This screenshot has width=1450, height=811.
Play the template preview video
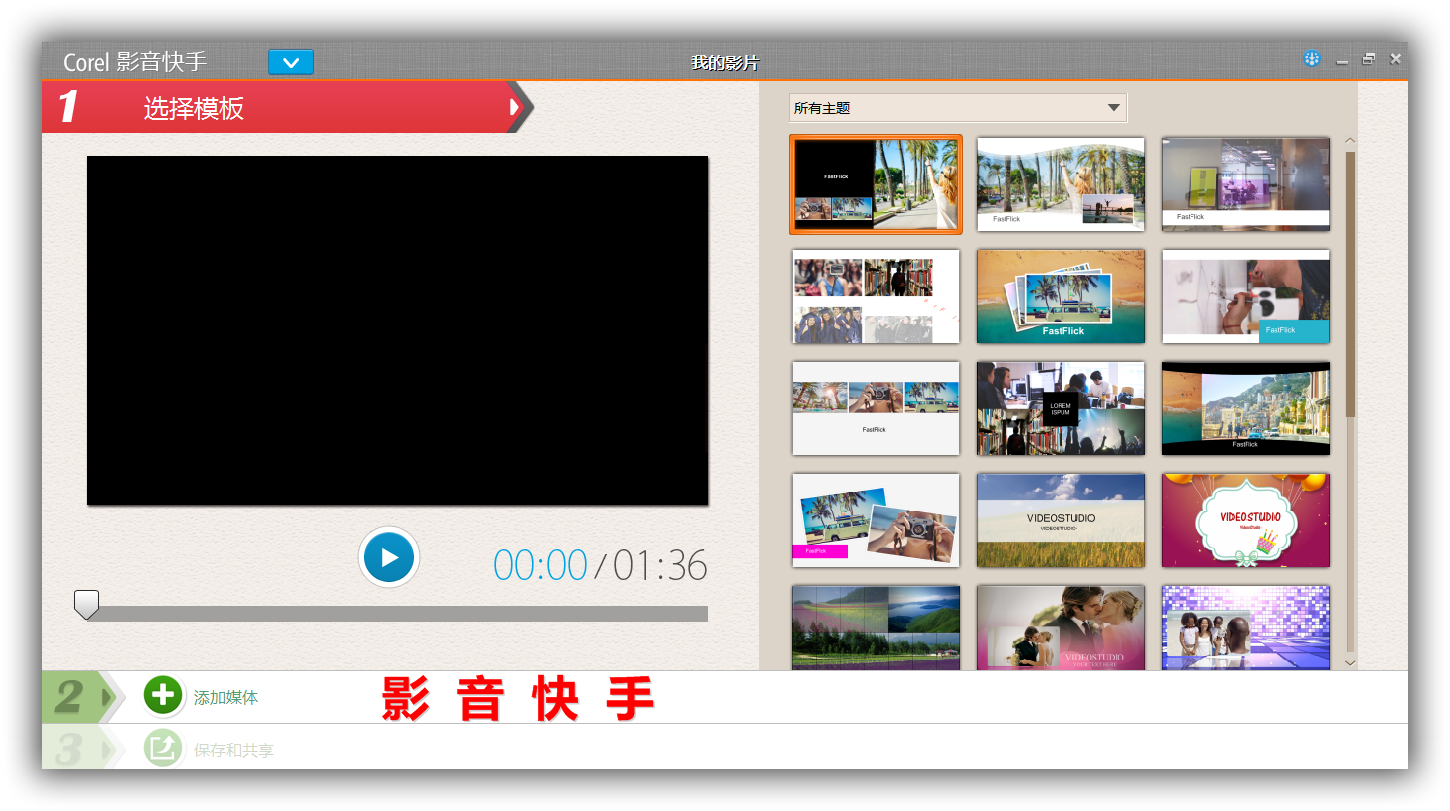click(389, 557)
